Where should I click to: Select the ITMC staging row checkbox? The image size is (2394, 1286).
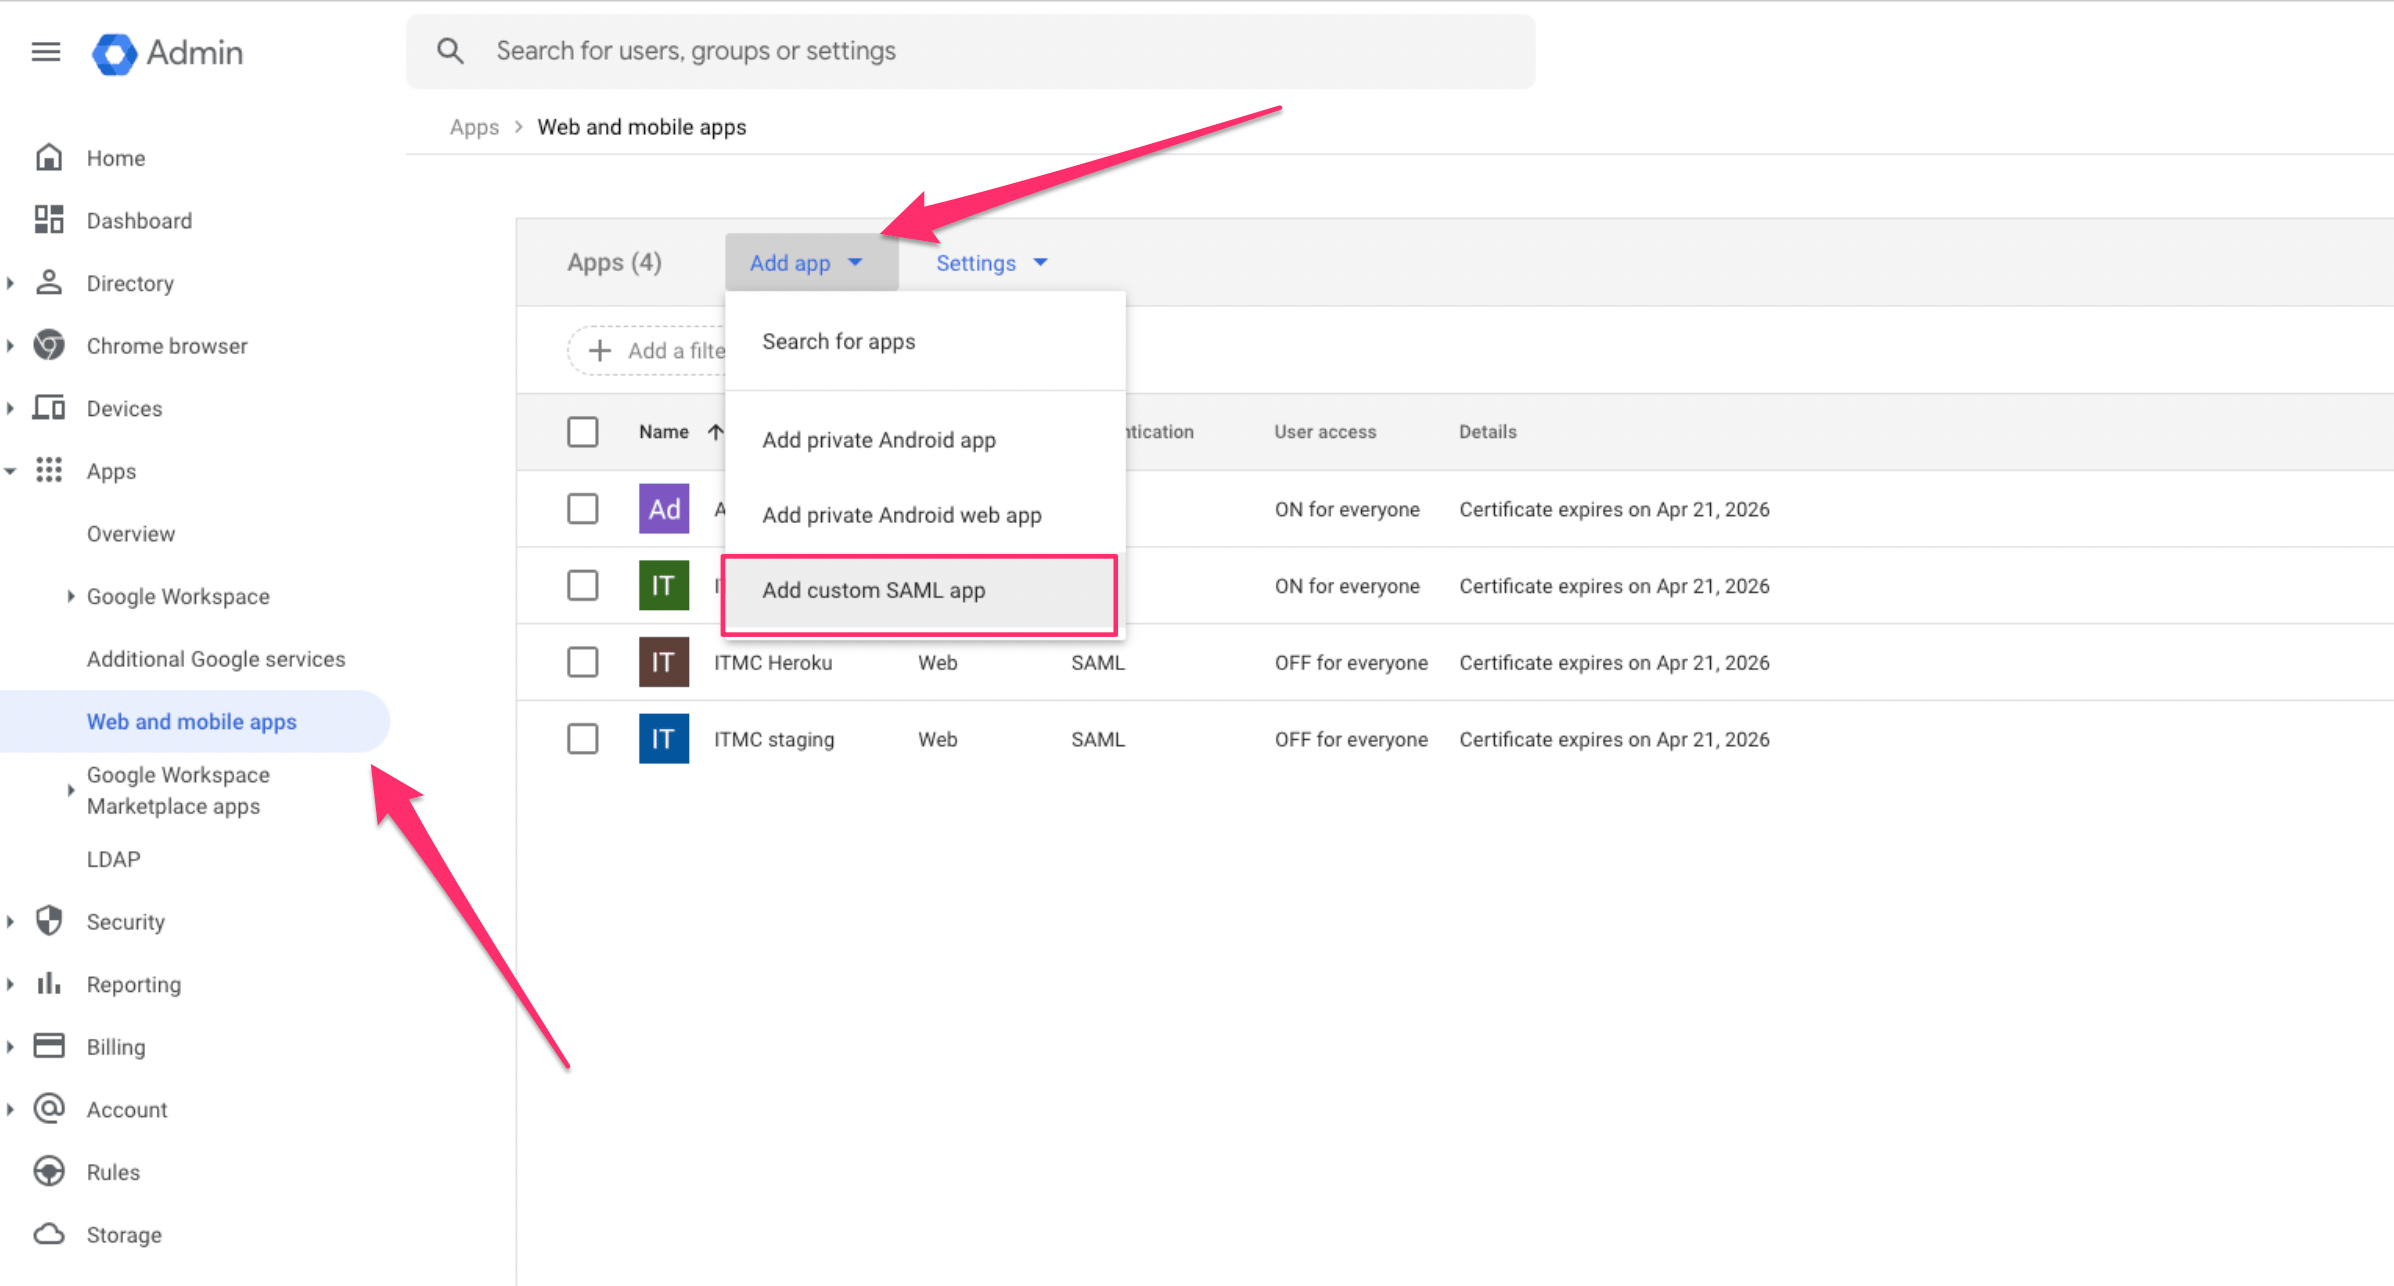583,739
